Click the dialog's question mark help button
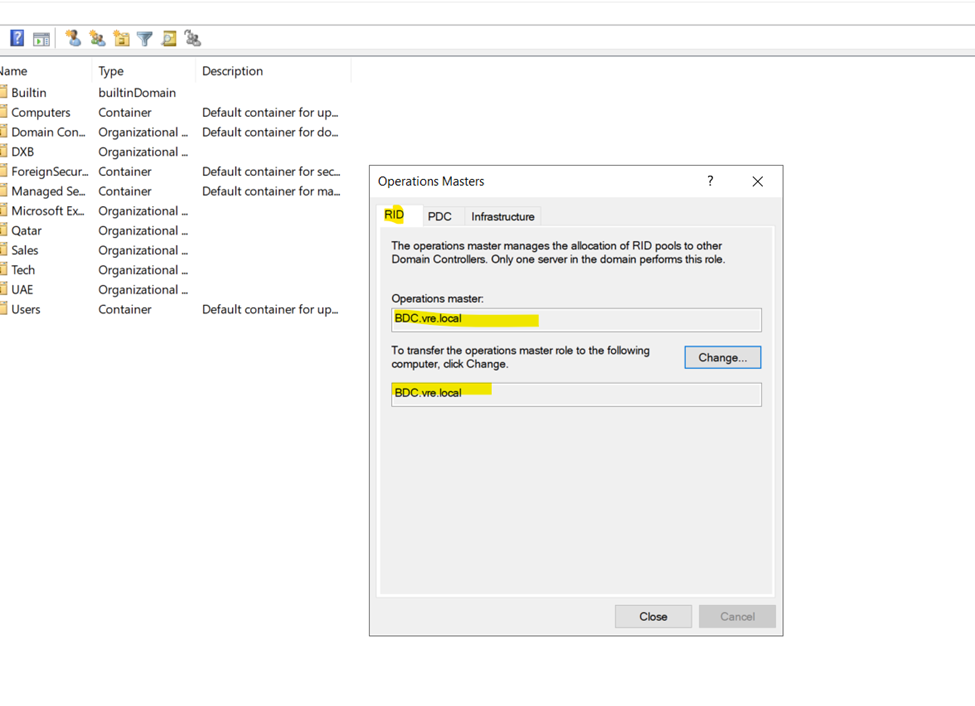This screenshot has width=975, height=706. pos(710,181)
